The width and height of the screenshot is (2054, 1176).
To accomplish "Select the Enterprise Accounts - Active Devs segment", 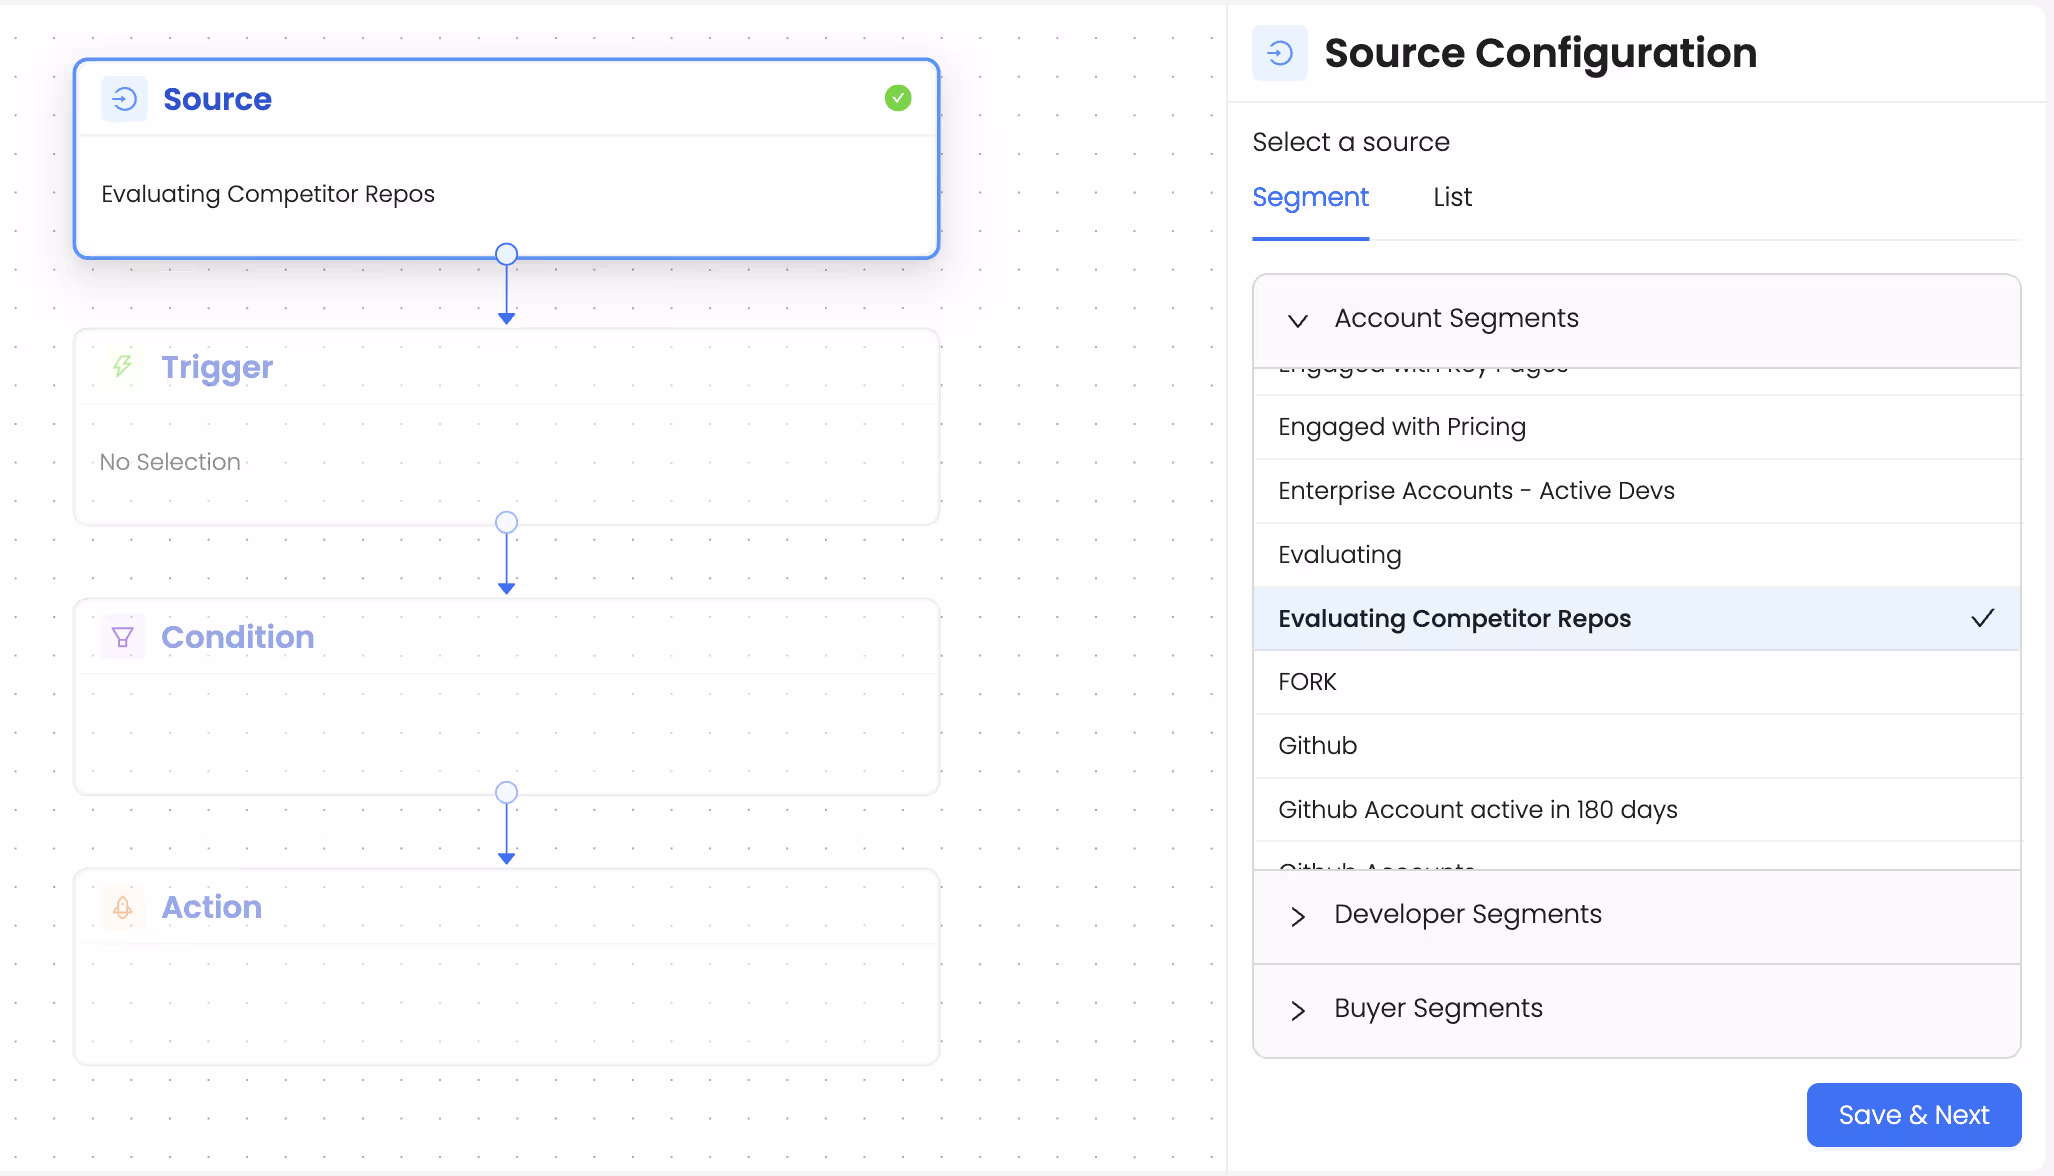I will coord(1476,490).
